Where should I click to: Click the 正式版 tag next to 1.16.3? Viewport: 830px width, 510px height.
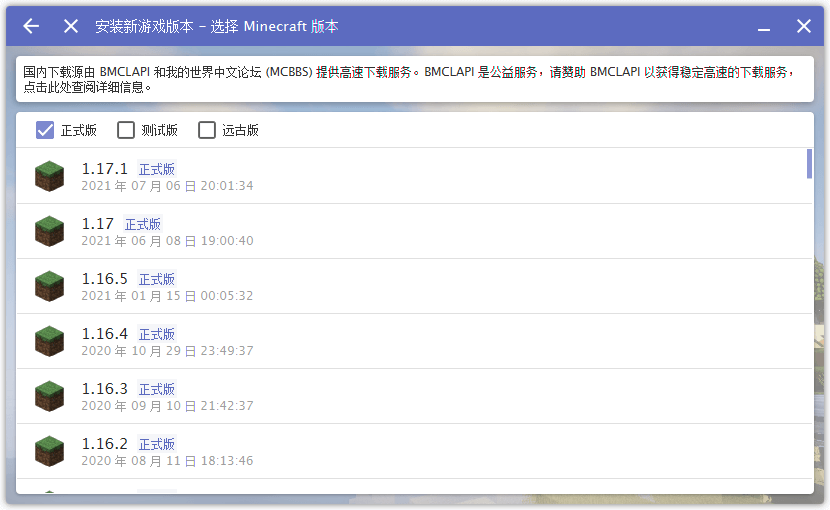(157, 389)
